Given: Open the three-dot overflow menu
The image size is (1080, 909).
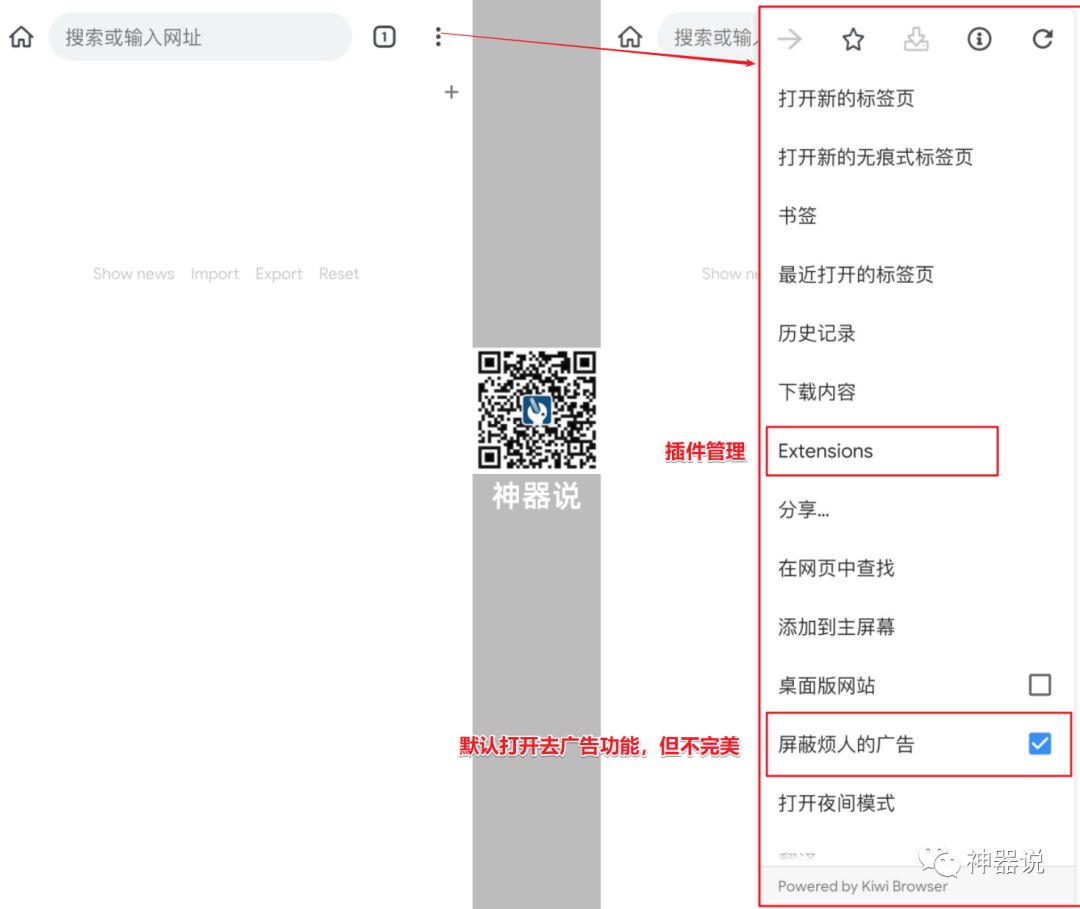Looking at the screenshot, I should pyautogui.click(x=438, y=36).
